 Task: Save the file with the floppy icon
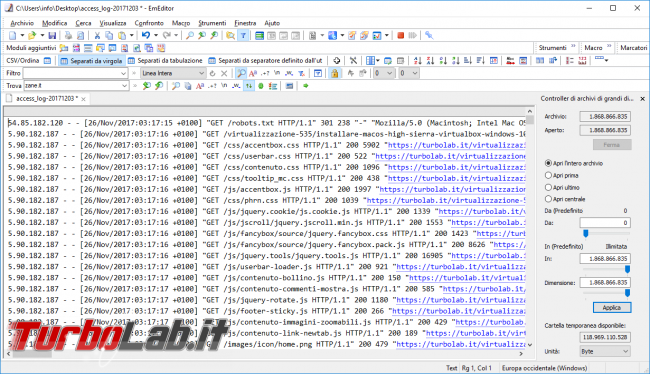tap(52, 36)
